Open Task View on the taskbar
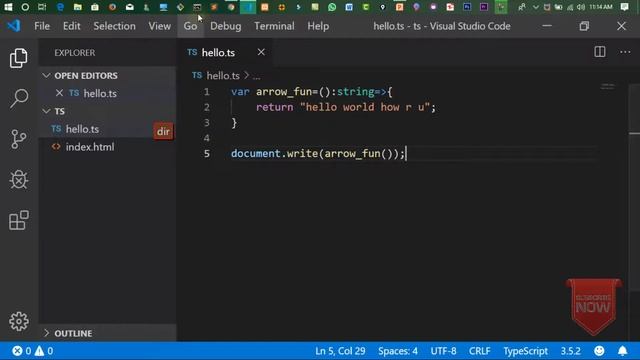Screen dimensions: 640x360 pos(42,7)
